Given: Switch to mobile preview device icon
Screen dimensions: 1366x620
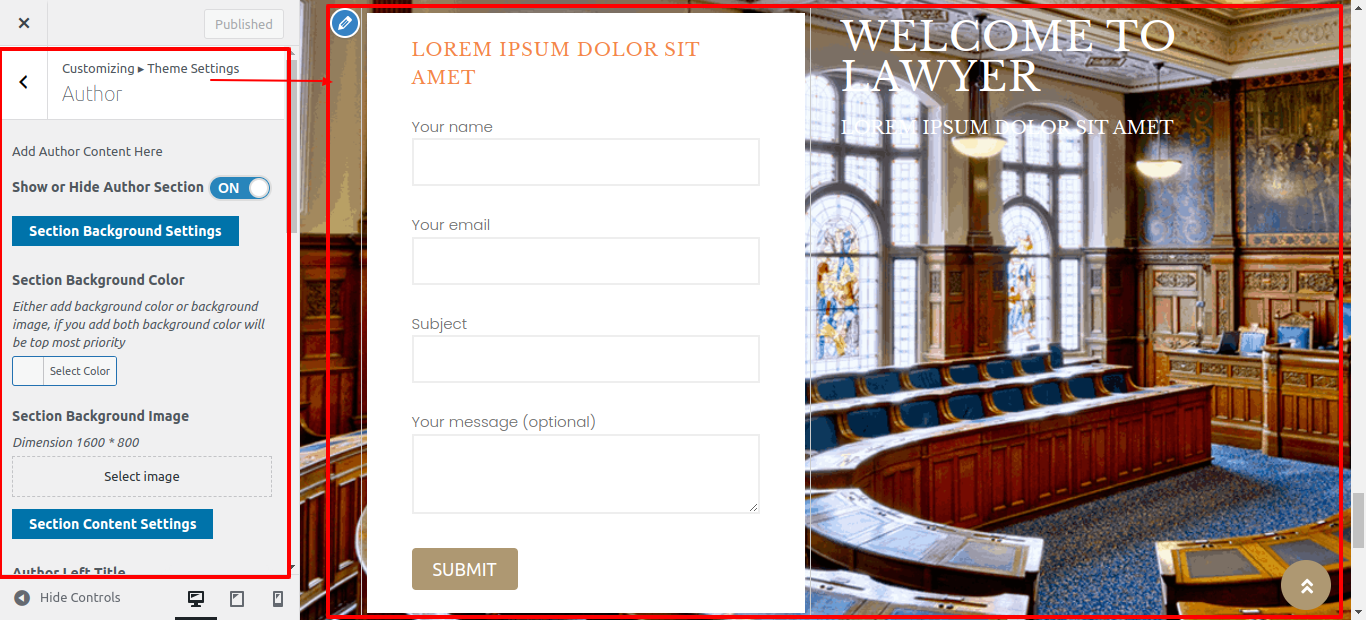Looking at the screenshot, I should point(278,599).
